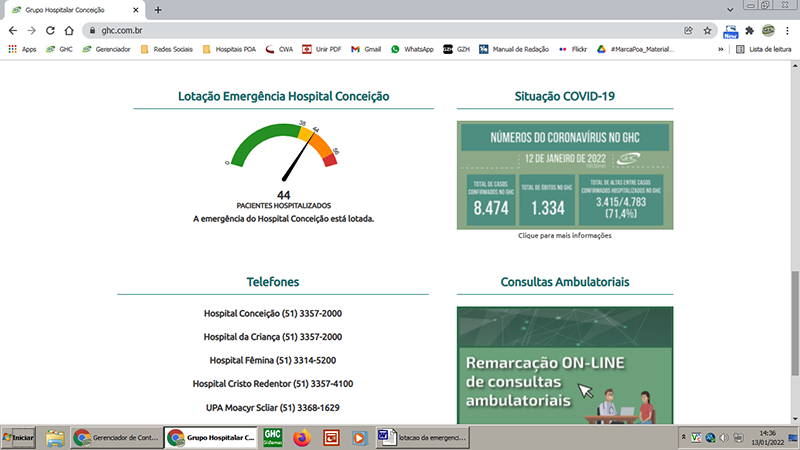Image resolution: width=800 pixels, height=450 pixels.
Task: Open the GHC Sistemas taskbar icon
Action: [271, 437]
